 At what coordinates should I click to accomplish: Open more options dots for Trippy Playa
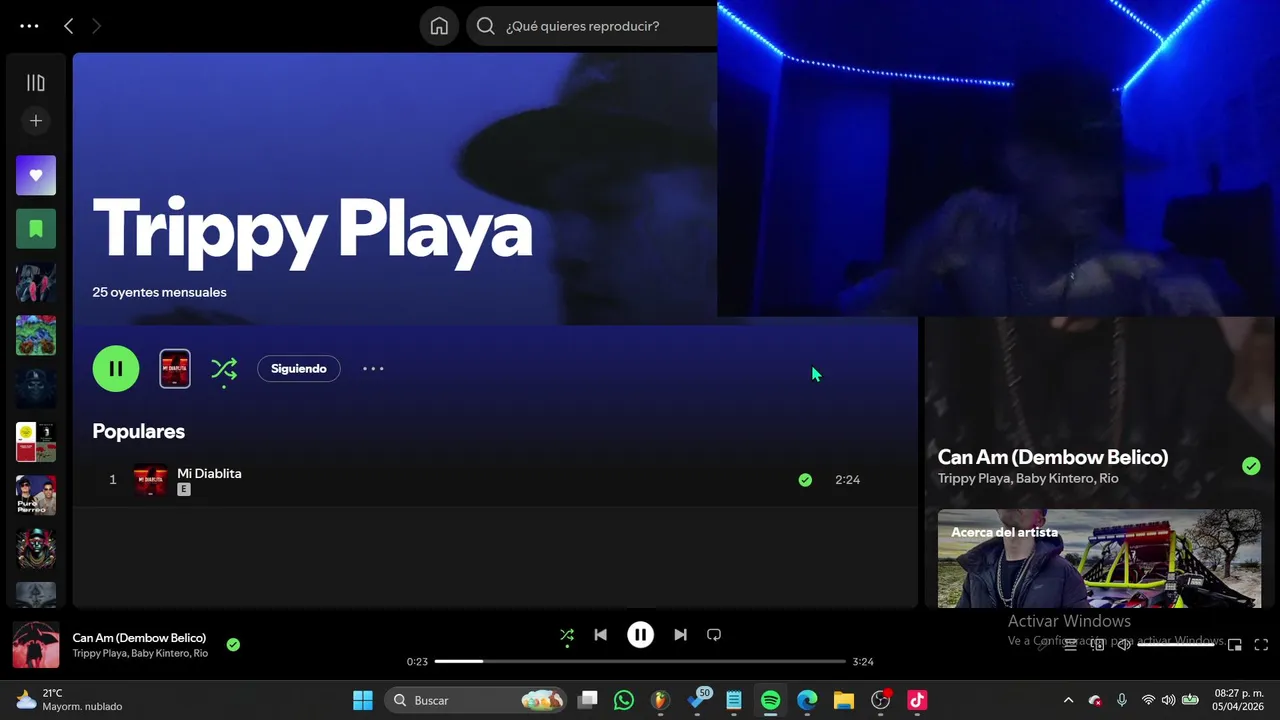(373, 369)
